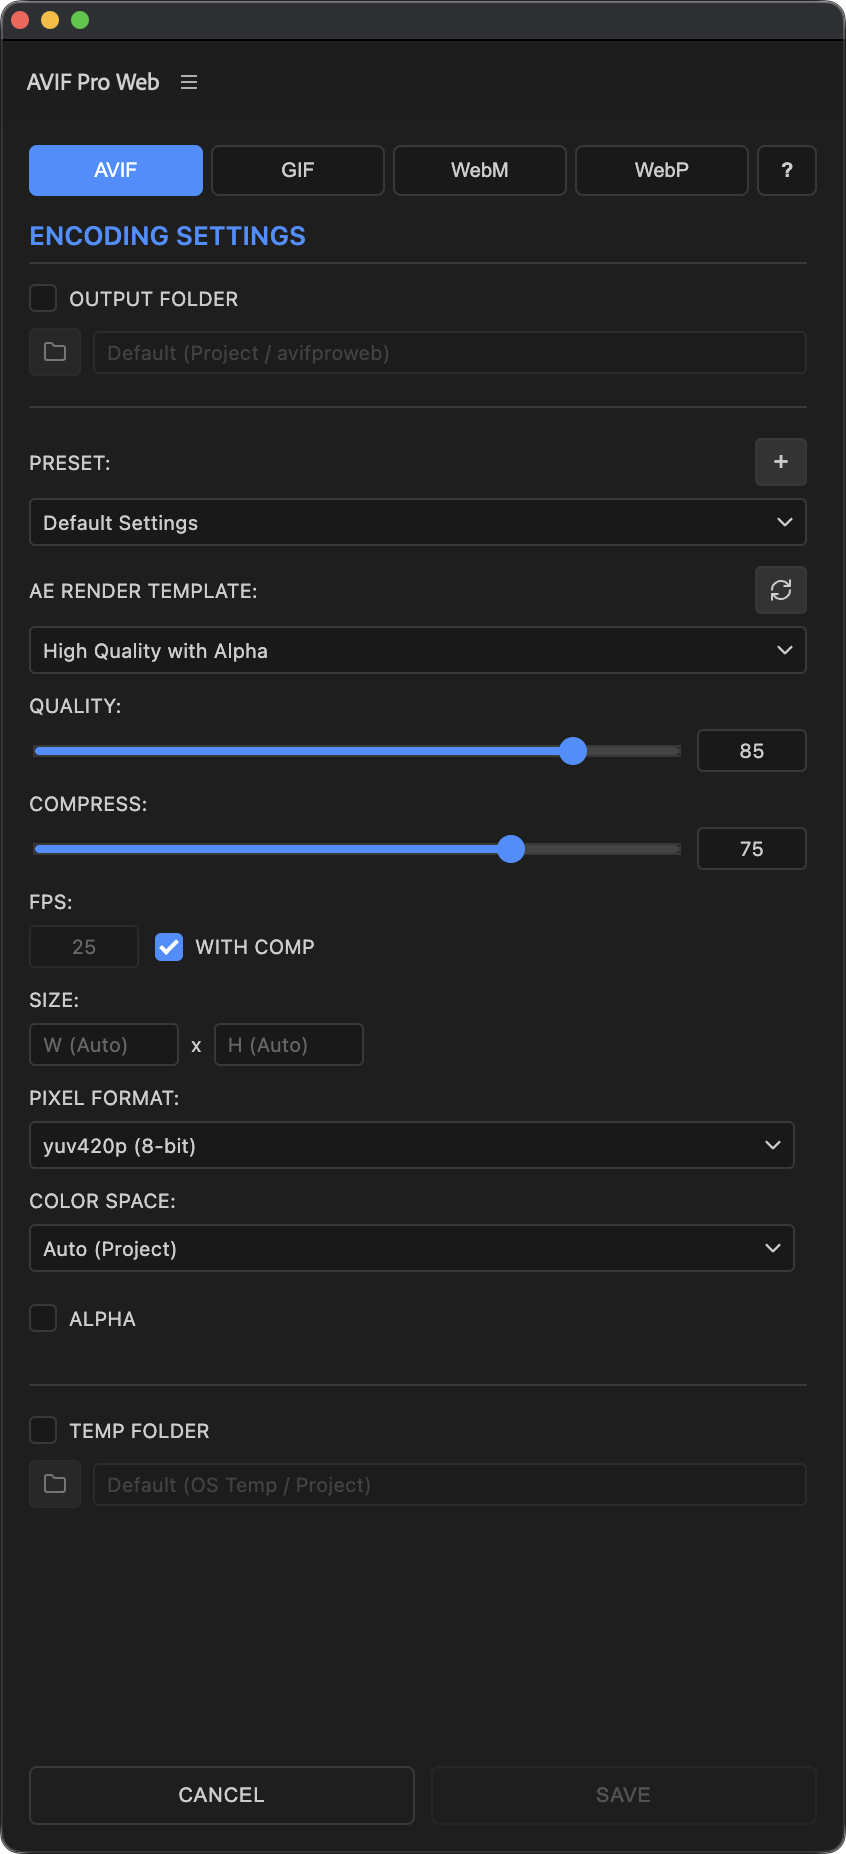
Task: Click the quality value field showing 85
Action: tap(752, 750)
